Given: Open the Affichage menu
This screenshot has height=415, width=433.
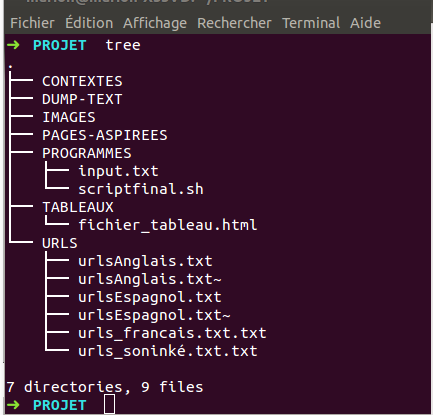Looking at the screenshot, I should [x=155, y=24].
